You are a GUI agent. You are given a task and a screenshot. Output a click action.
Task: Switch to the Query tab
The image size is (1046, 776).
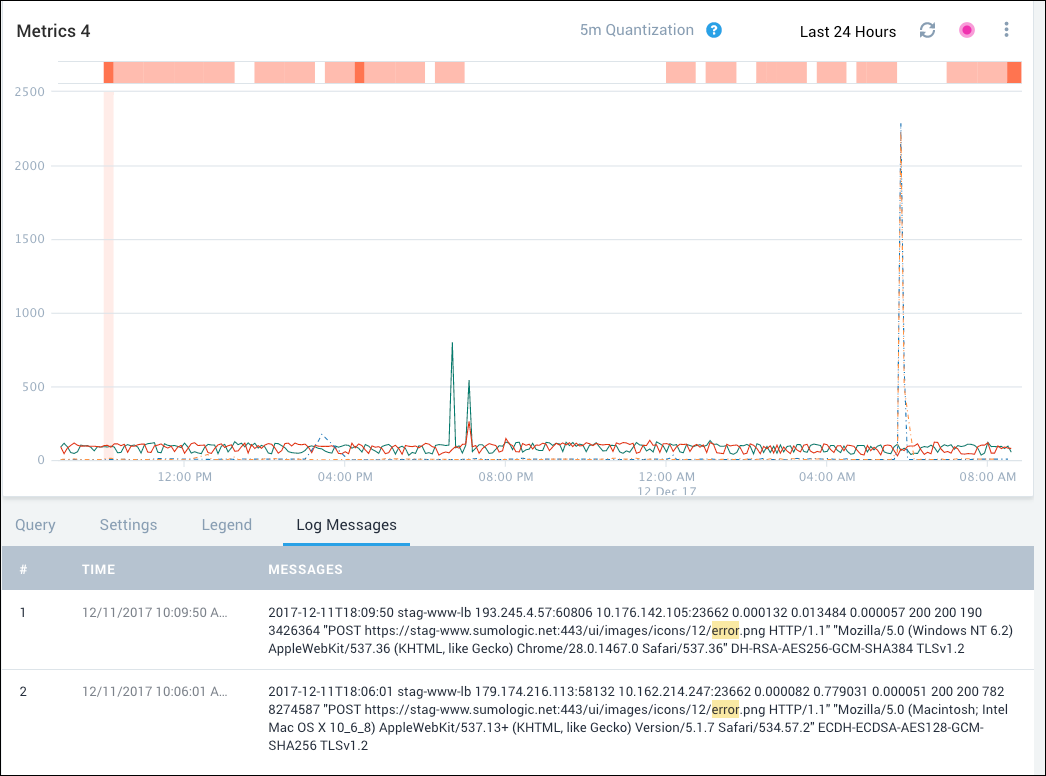click(x=35, y=525)
